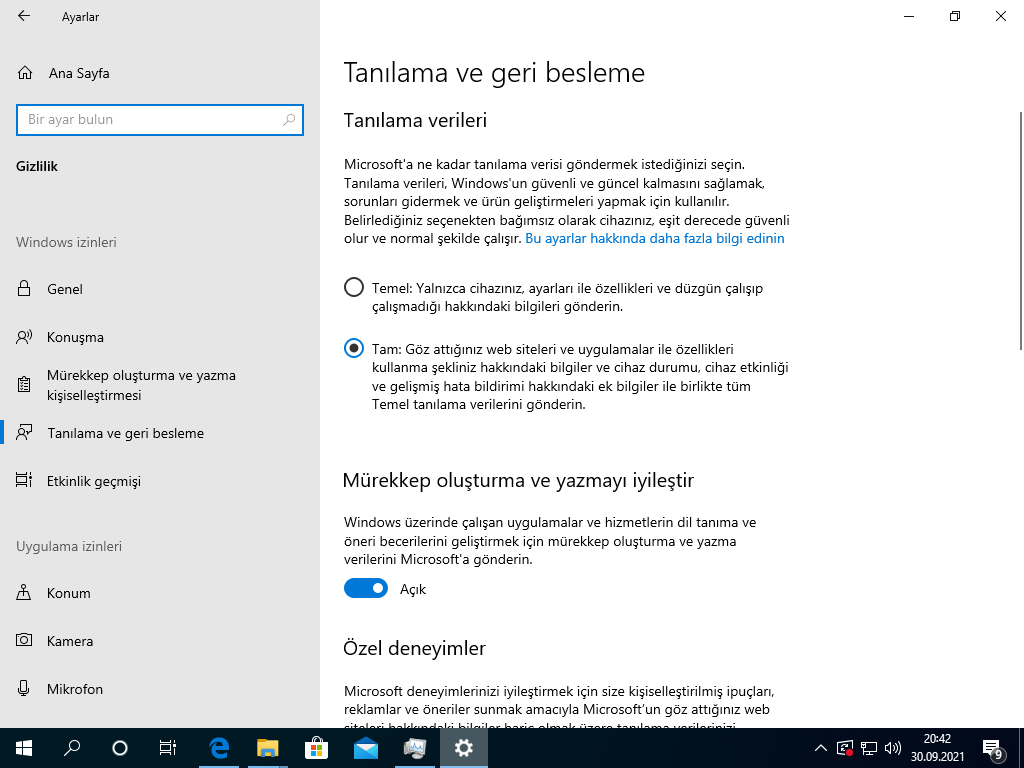Open notification center with 9 badge
Image resolution: width=1024 pixels, height=768 pixels.
[993, 749]
